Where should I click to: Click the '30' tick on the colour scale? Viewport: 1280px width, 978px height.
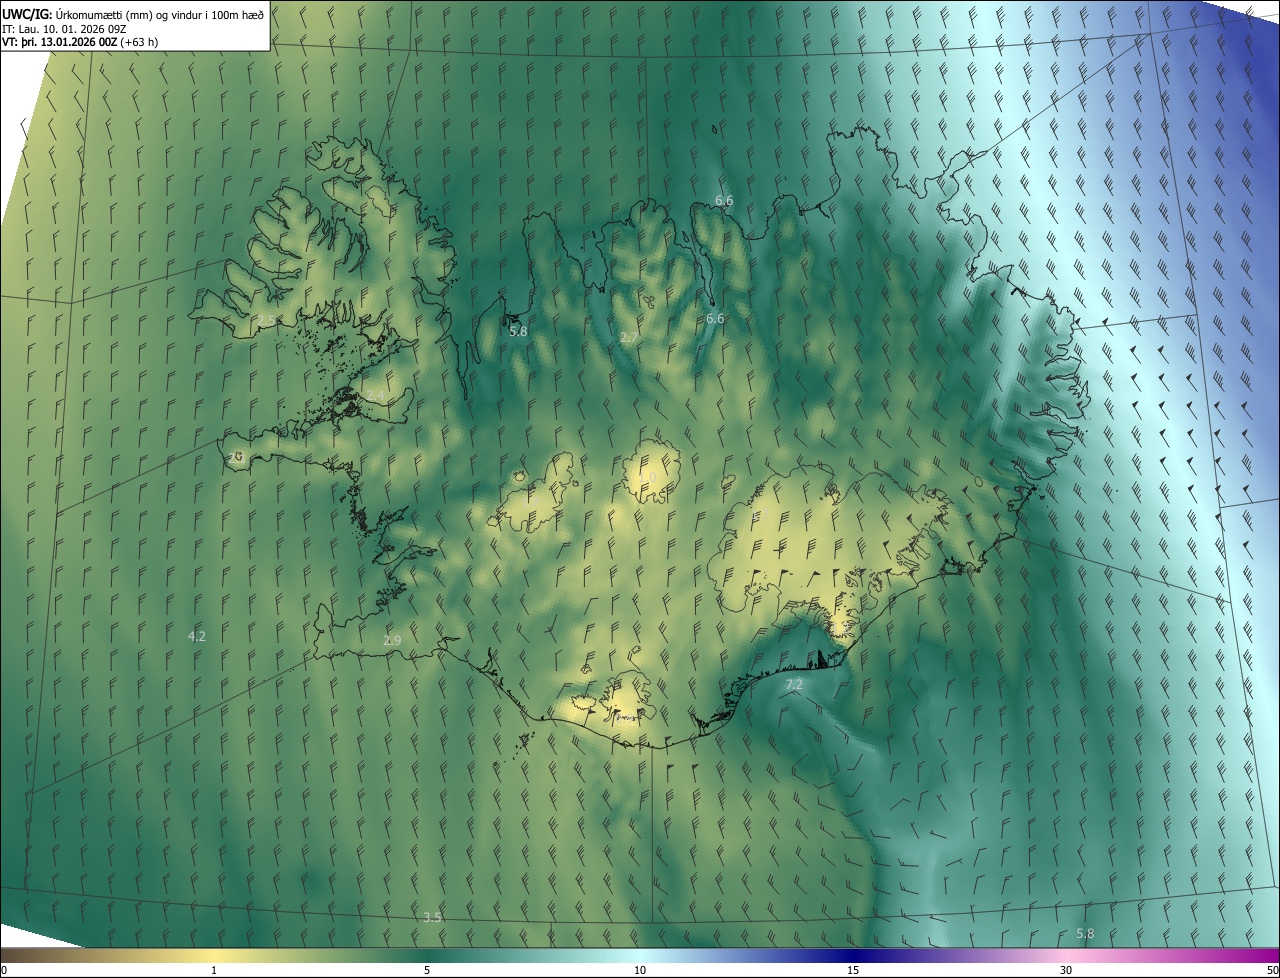coord(1066,971)
